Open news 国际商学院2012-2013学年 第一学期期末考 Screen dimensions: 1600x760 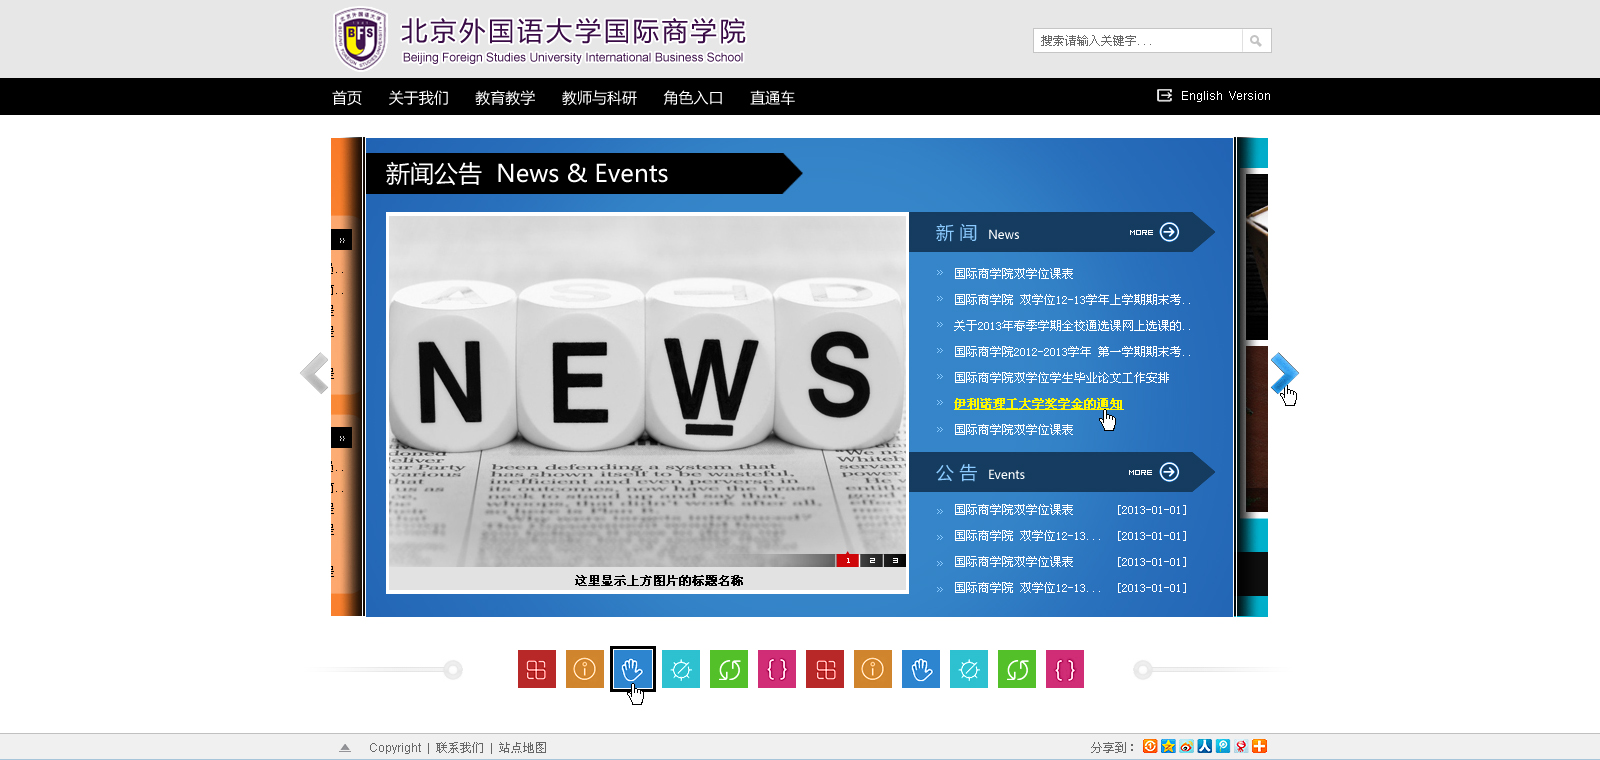1072,352
